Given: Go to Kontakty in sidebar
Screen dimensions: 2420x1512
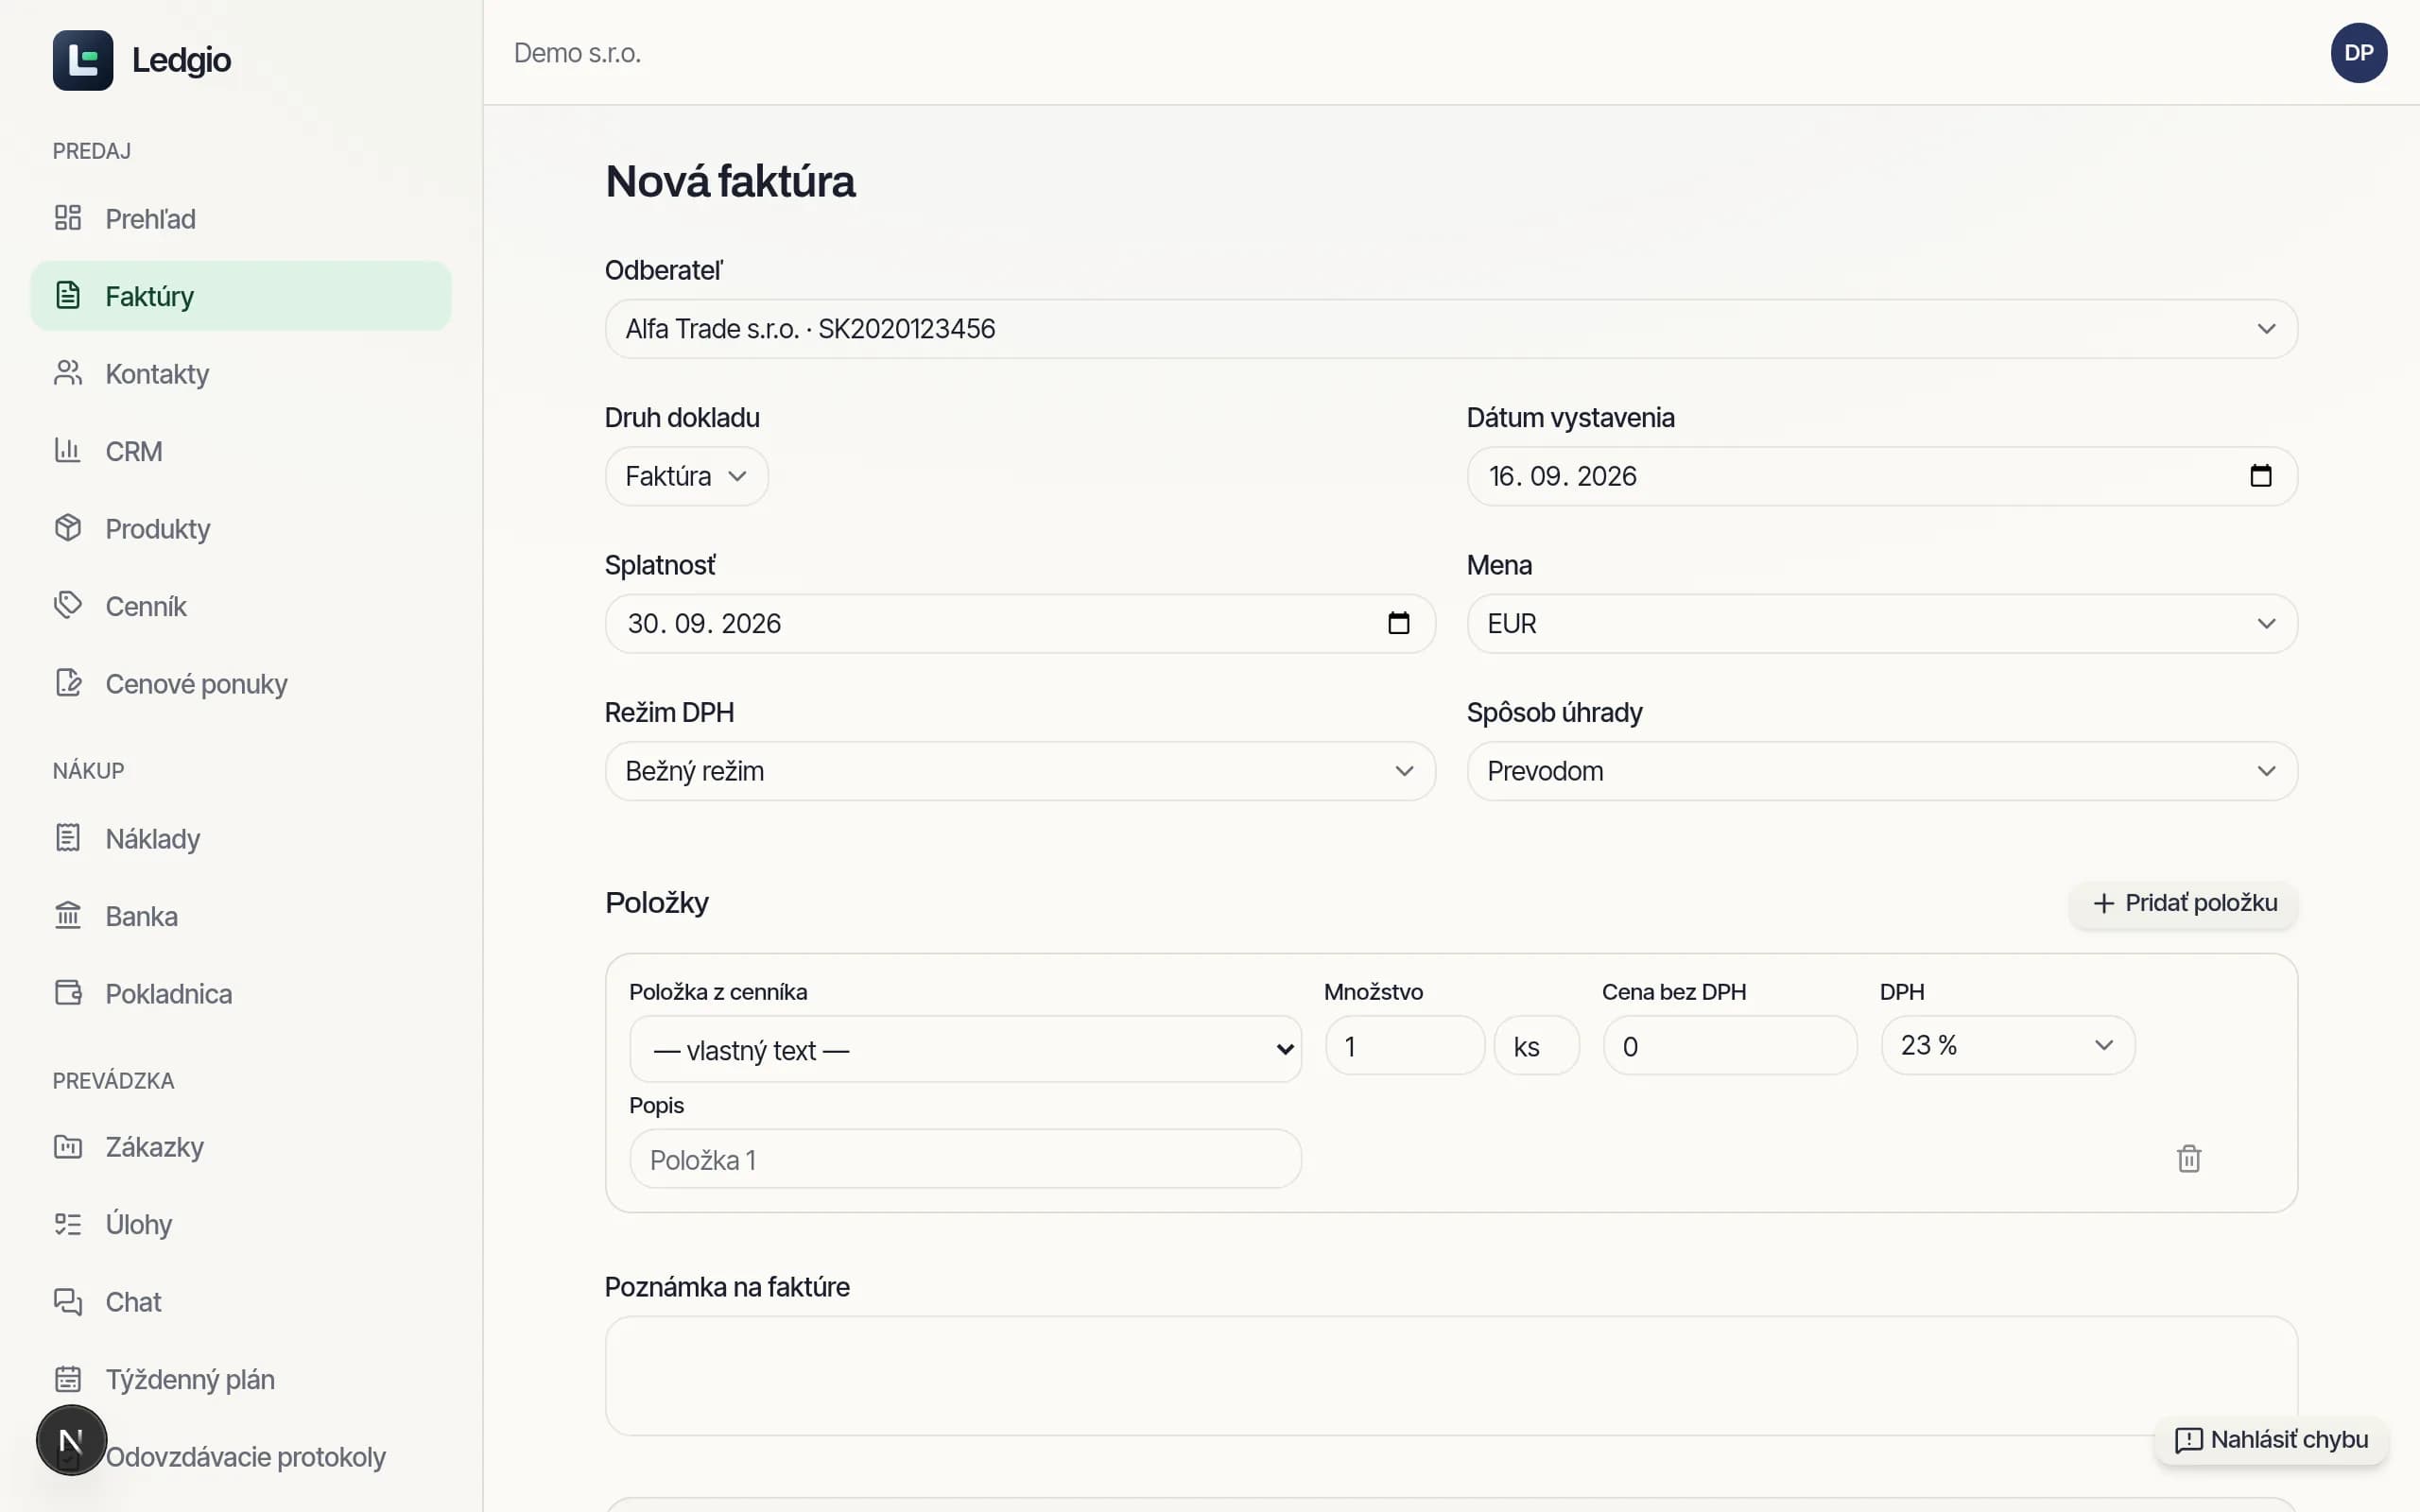Looking at the screenshot, I should (x=240, y=373).
